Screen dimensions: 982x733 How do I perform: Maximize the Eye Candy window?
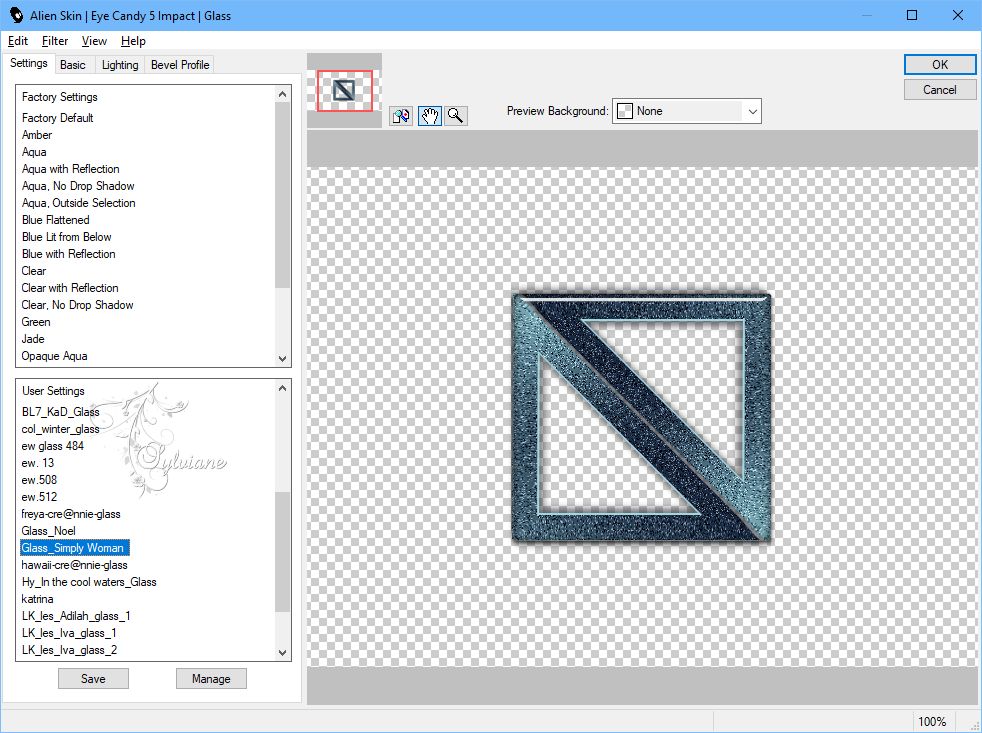click(x=912, y=15)
